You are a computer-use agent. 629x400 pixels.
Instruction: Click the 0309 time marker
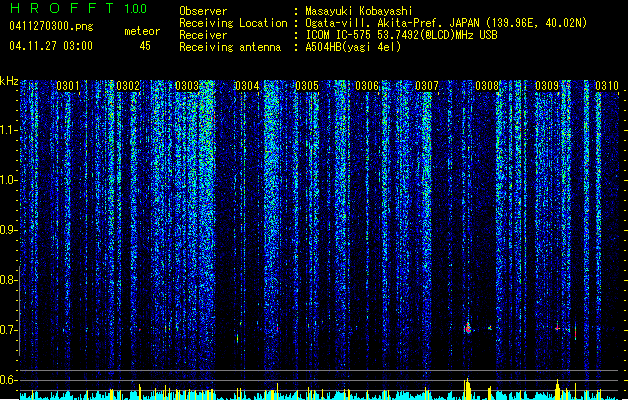547,86
